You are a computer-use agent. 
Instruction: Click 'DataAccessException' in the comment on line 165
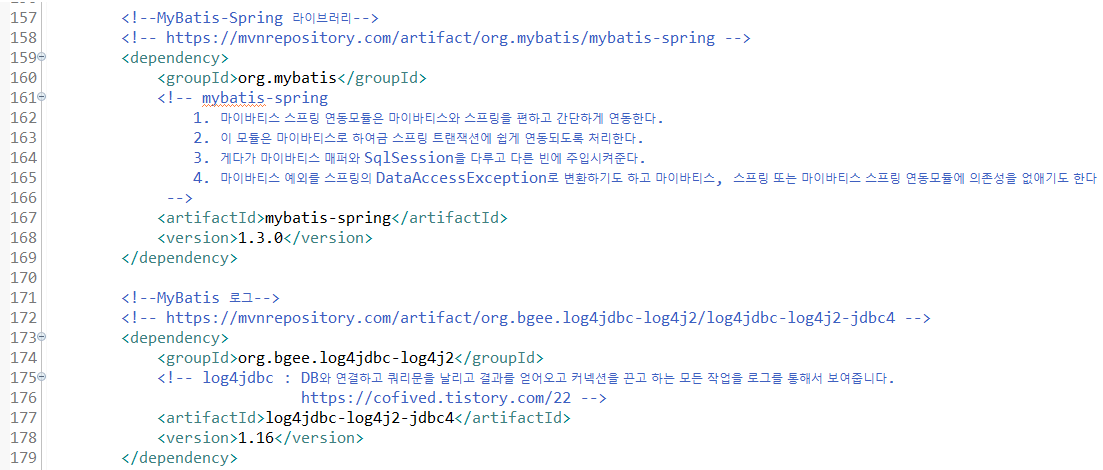tap(461, 178)
